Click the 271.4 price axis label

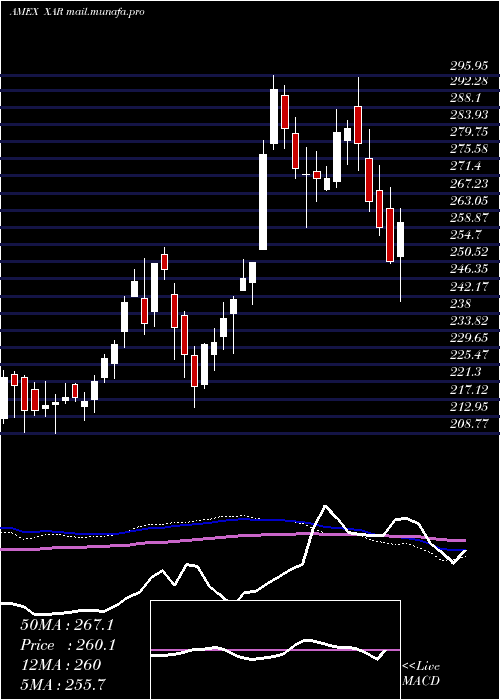point(465,167)
